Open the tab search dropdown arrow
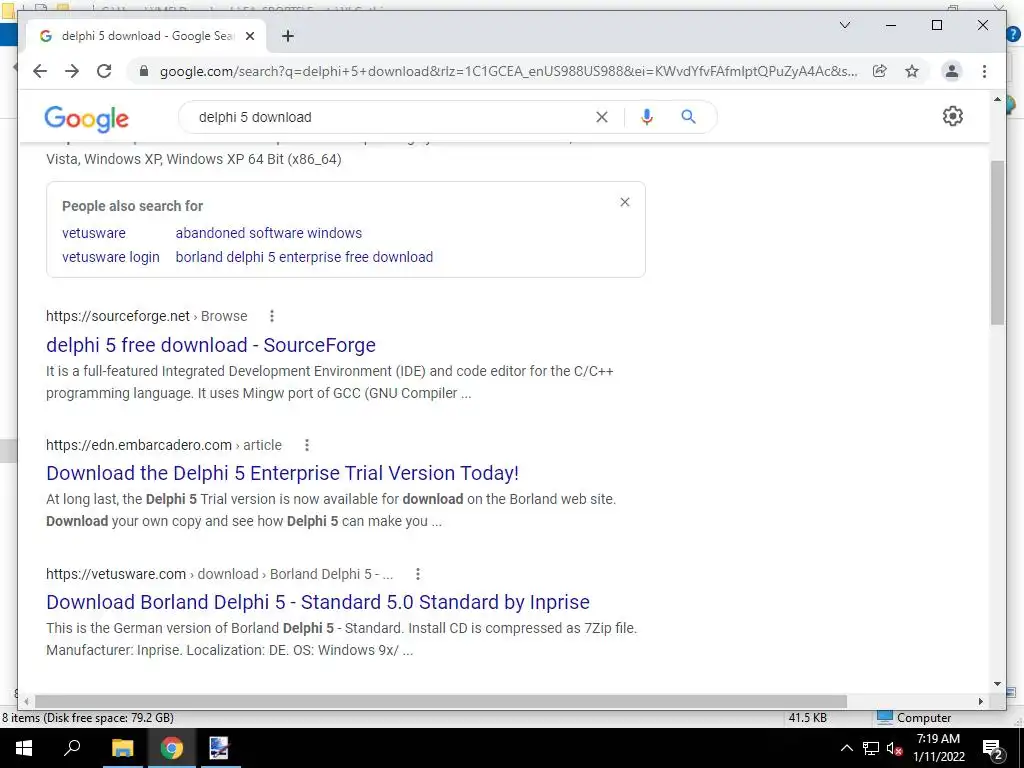The image size is (1024, 768). pos(844,25)
